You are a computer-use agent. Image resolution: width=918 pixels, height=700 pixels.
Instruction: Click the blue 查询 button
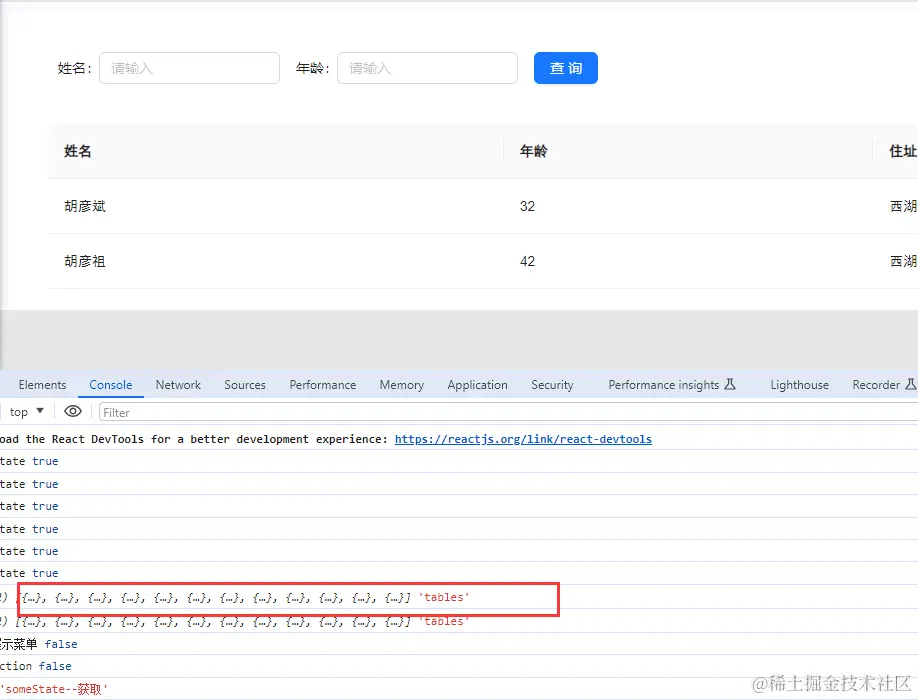(x=566, y=68)
